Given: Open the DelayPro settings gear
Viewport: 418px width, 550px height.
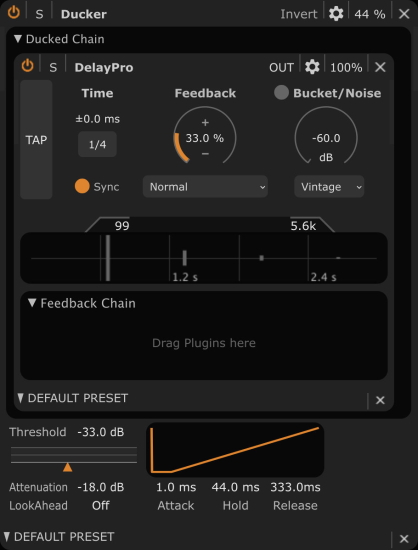Looking at the screenshot, I should tap(312, 67).
